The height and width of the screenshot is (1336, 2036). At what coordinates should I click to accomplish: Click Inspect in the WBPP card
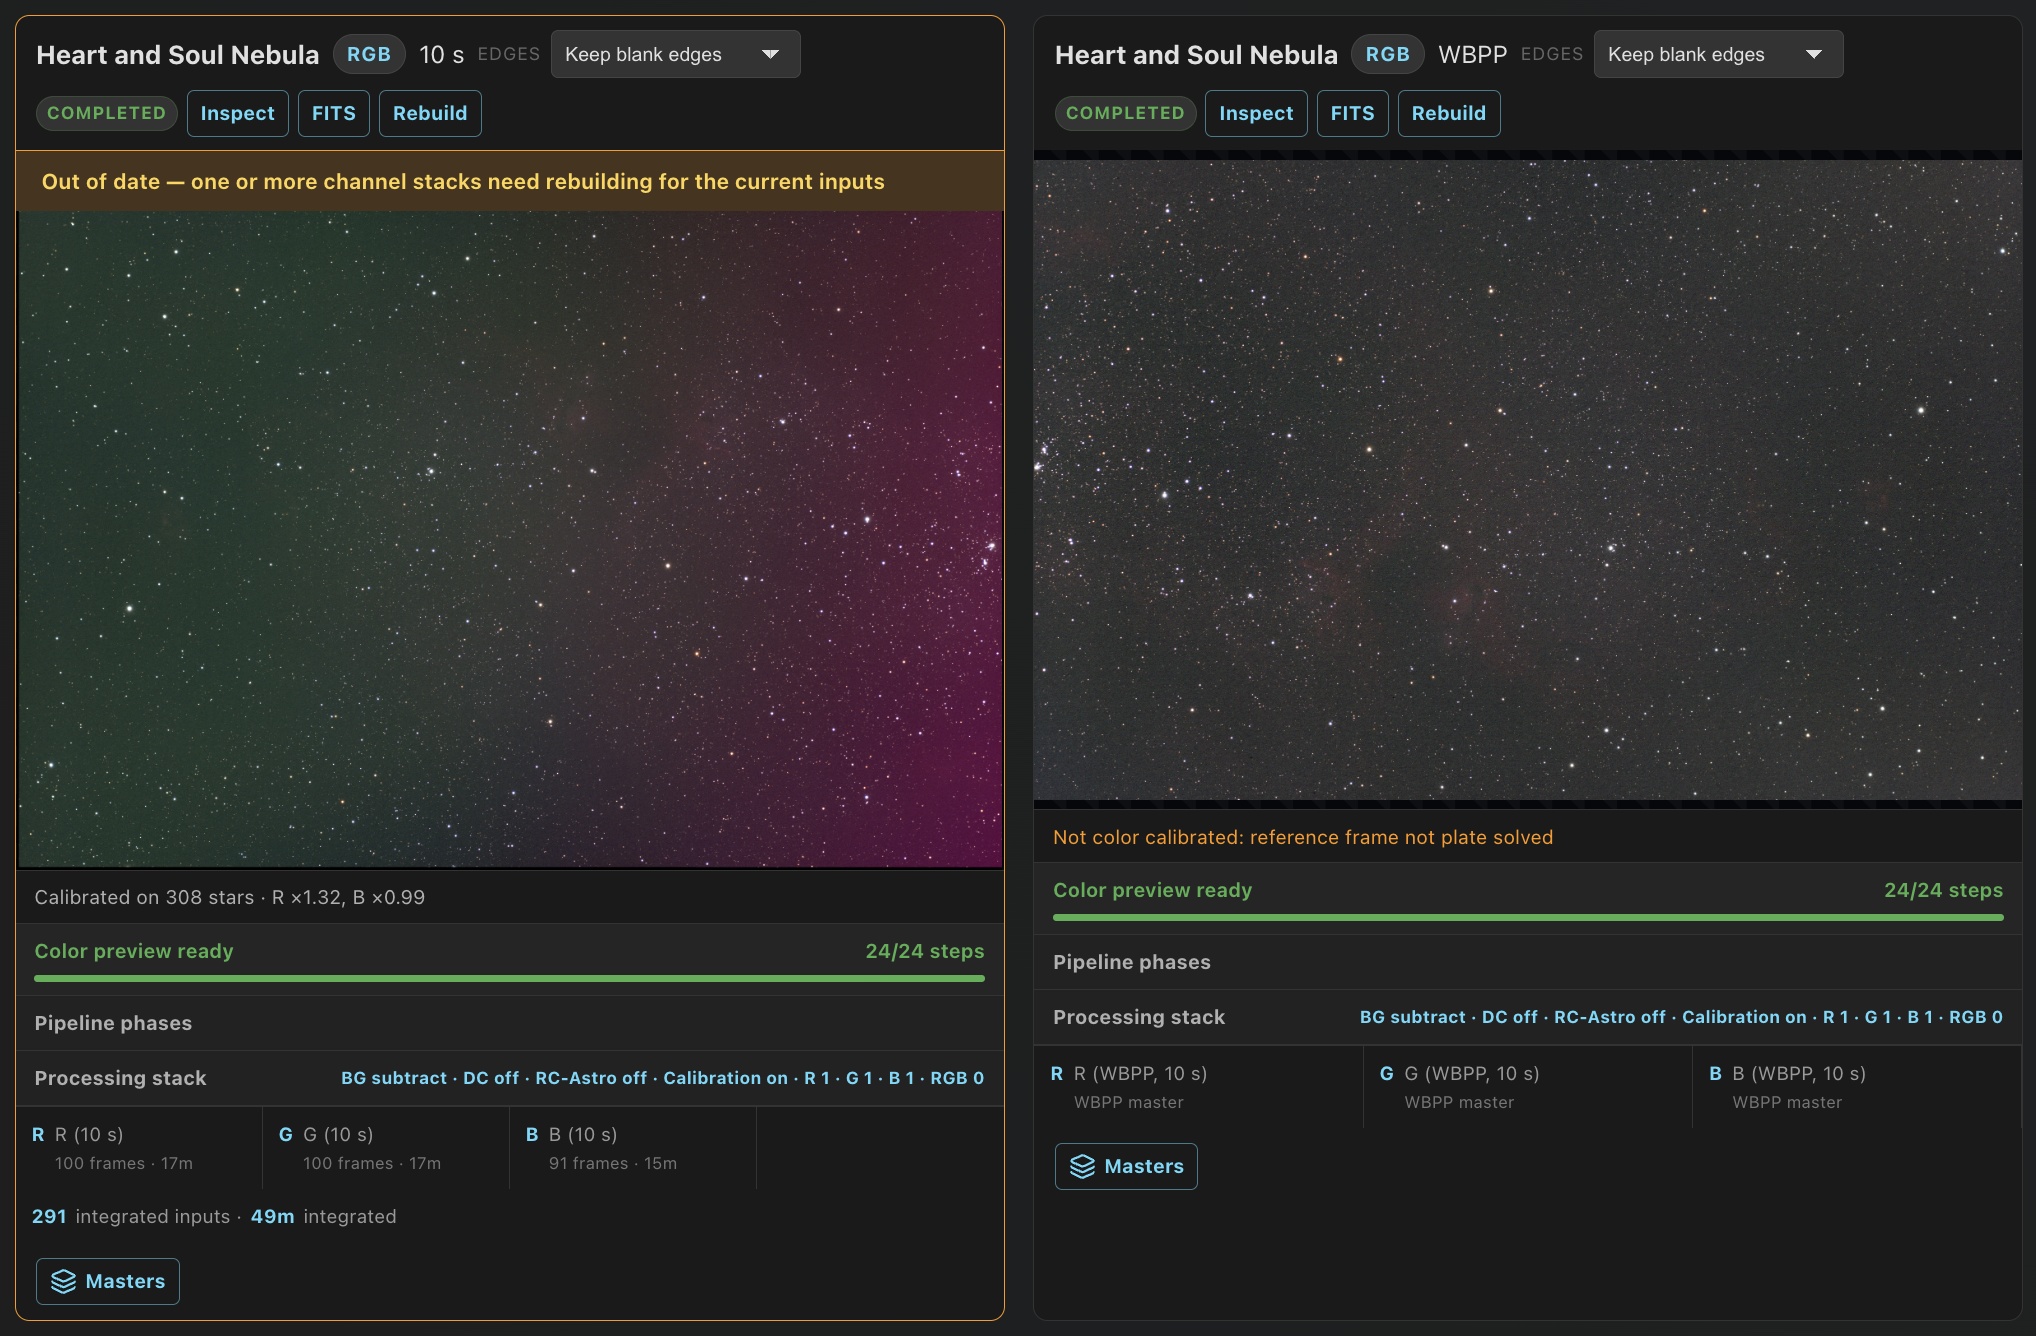click(x=1256, y=113)
